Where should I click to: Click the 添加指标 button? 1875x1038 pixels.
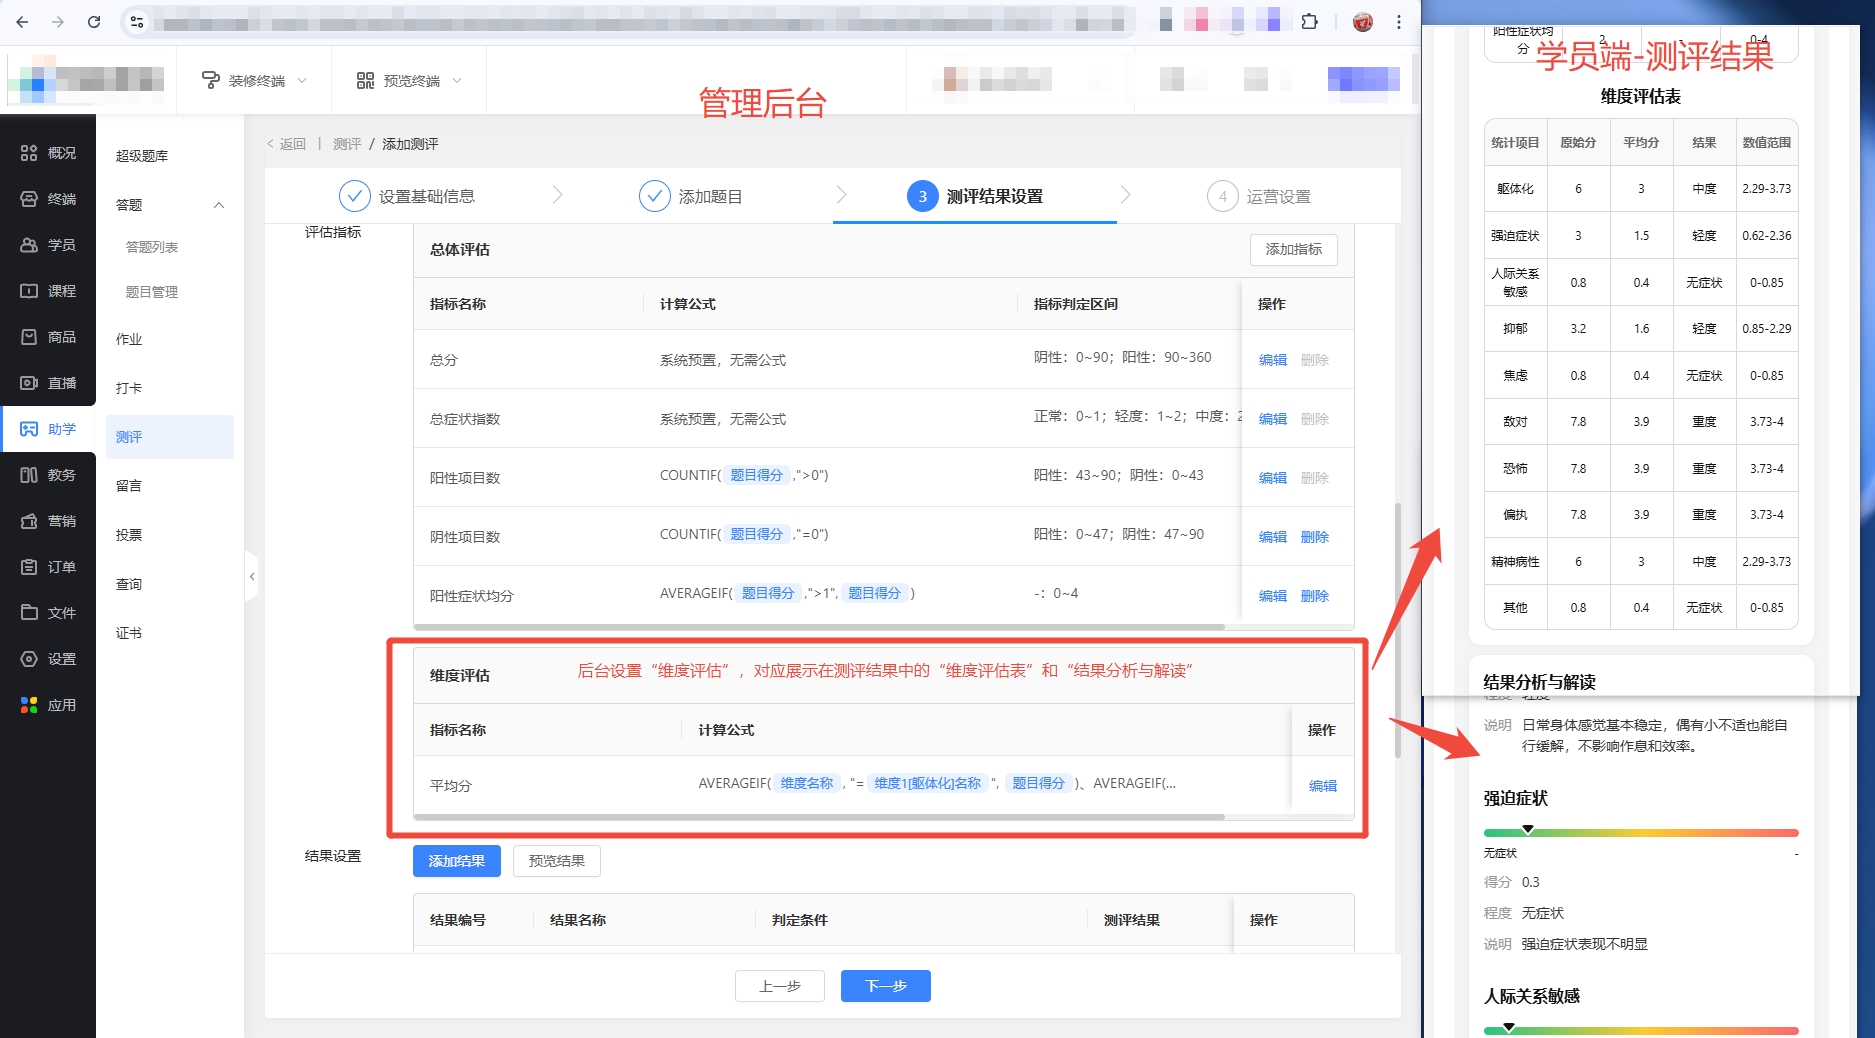click(x=1293, y=249)
